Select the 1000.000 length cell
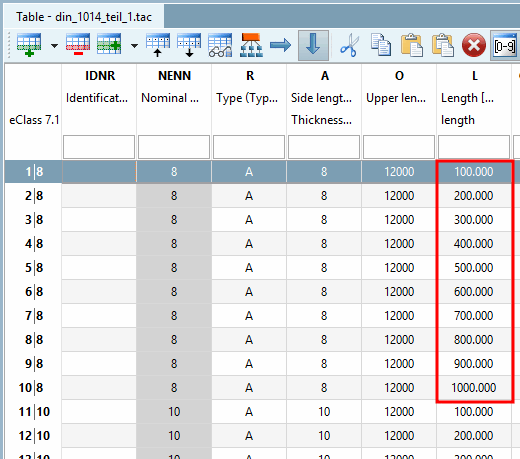 pos(474,388)
